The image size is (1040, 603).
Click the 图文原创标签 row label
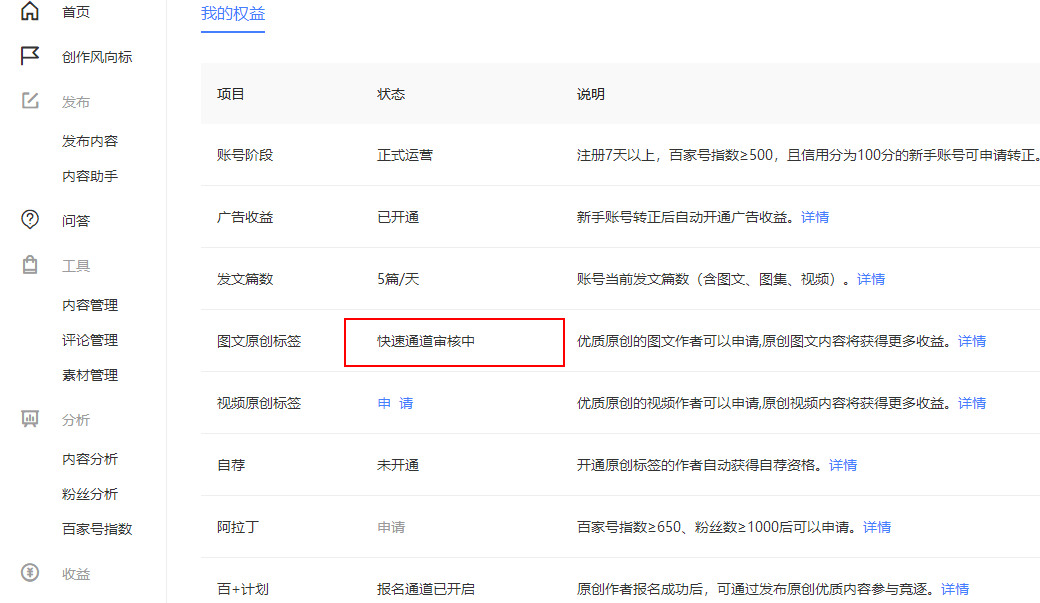click(259, 341)
